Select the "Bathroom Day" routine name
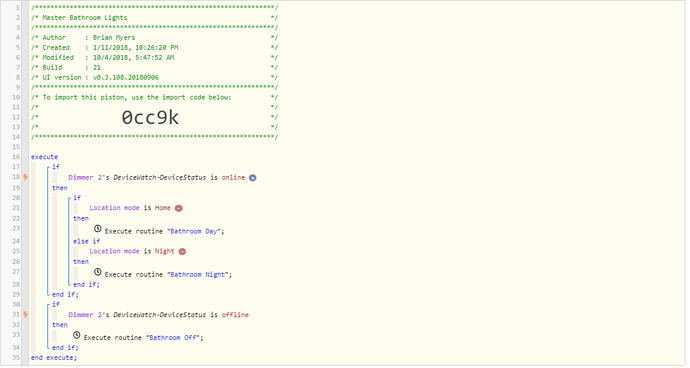 pos(194,231)
